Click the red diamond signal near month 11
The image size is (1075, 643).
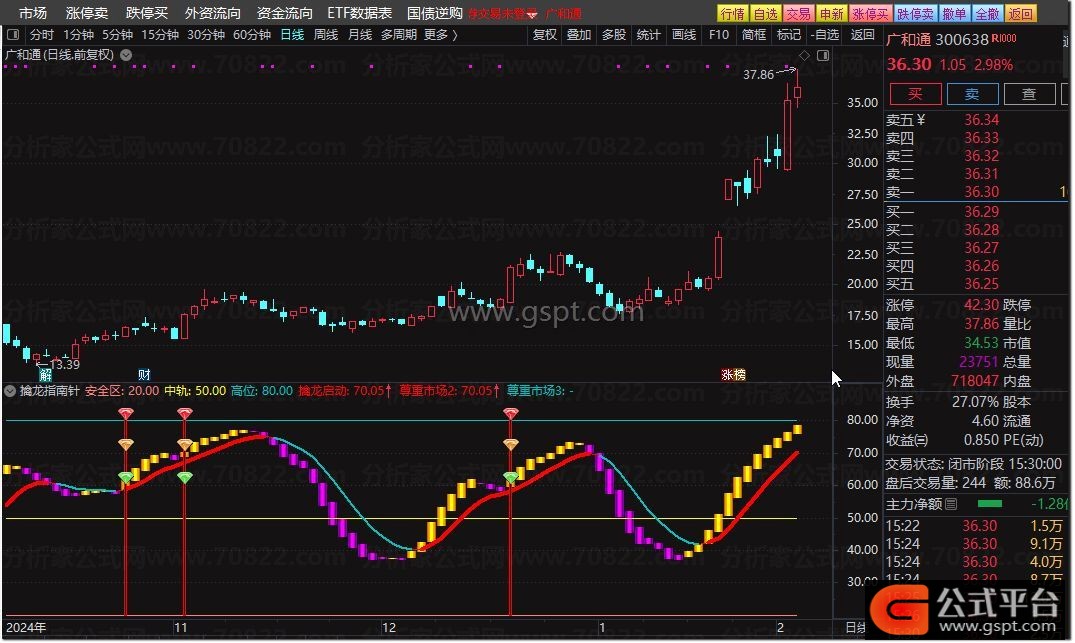pyautogui.click(x=184, y=413)
